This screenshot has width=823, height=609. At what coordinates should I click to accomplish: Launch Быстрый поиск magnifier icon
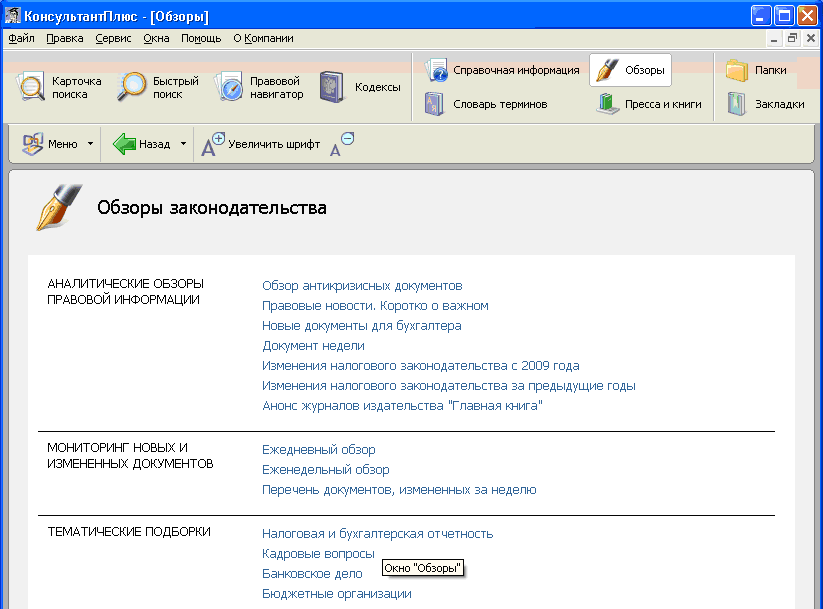click(131, 87)
